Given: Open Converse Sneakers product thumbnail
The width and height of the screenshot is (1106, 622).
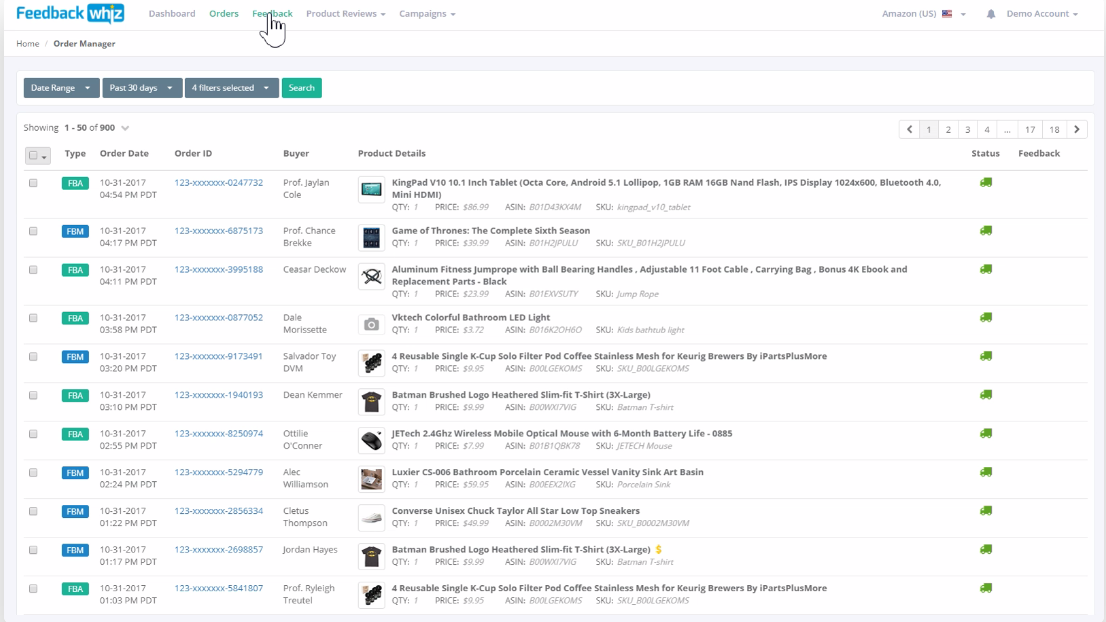Looking at the screenshot, I should click(x=371, y=518).
